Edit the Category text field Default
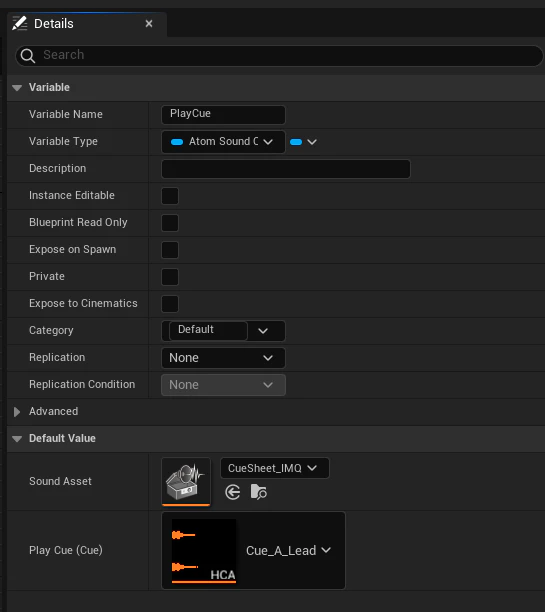The image size is (545, 612). click(x=208, y=331)
